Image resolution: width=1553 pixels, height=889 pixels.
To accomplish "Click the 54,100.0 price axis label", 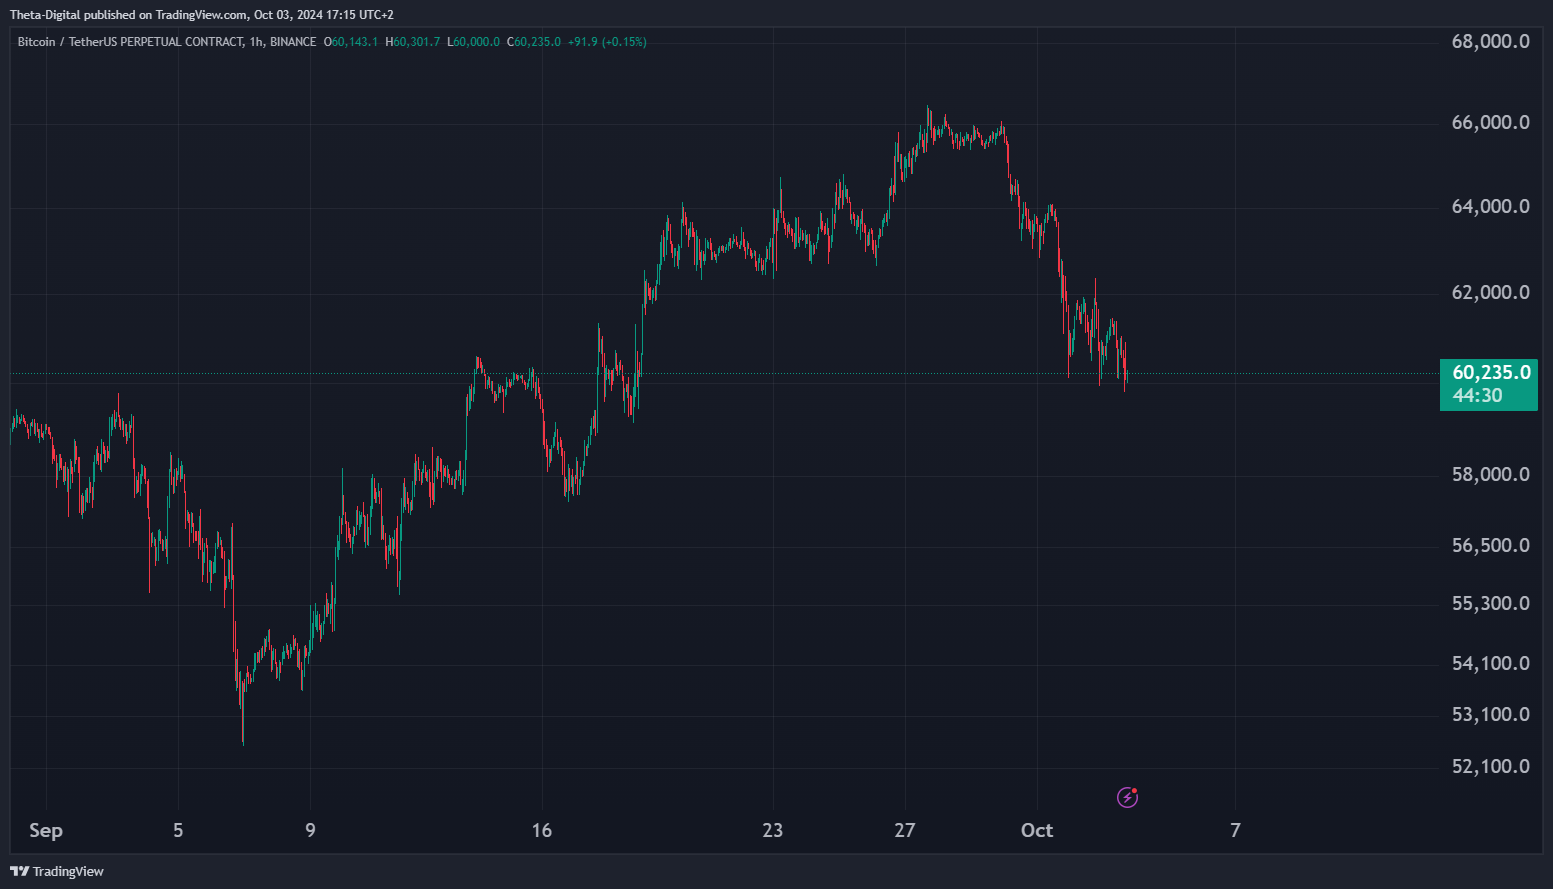I will pyautogui.click(x=1491, y=664).
